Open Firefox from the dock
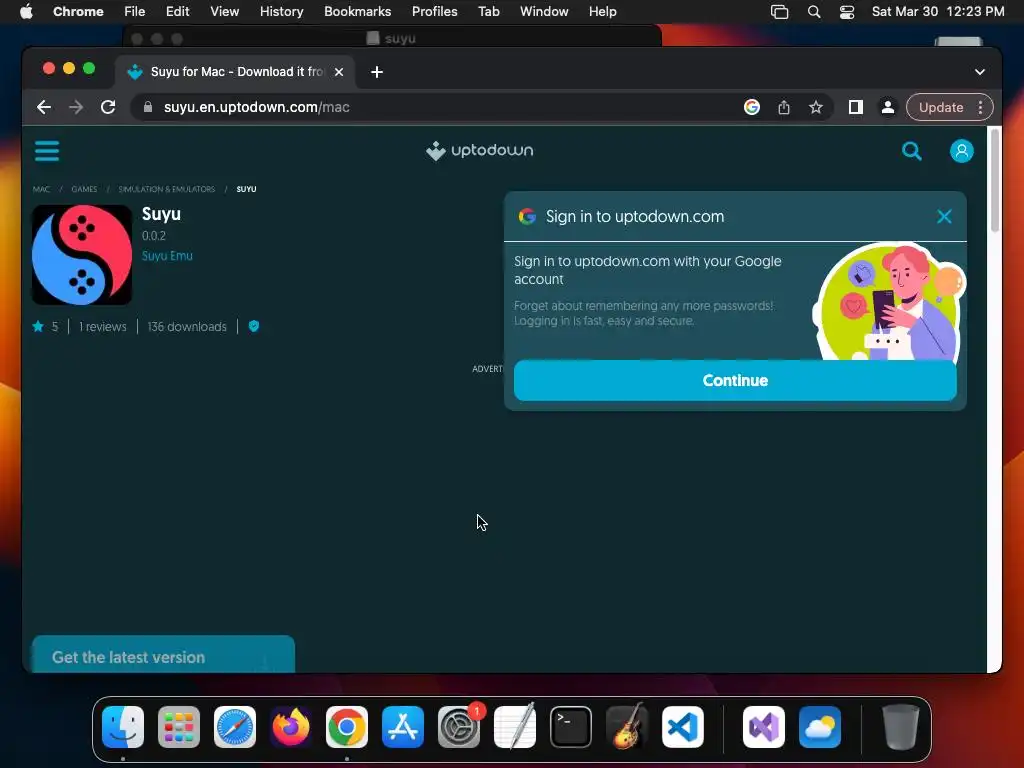The image size is (1024, 768). 291,727
